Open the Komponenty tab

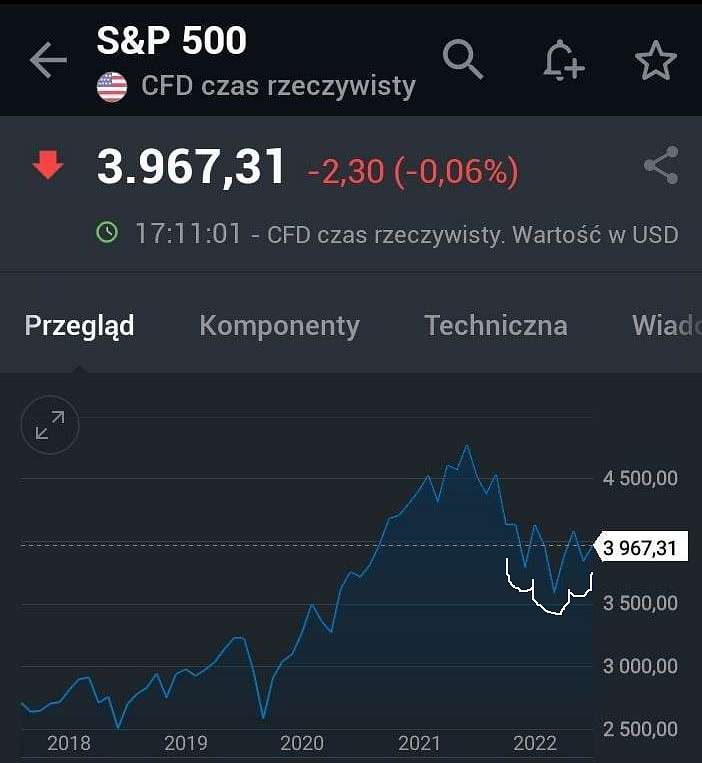coord(279,326)
